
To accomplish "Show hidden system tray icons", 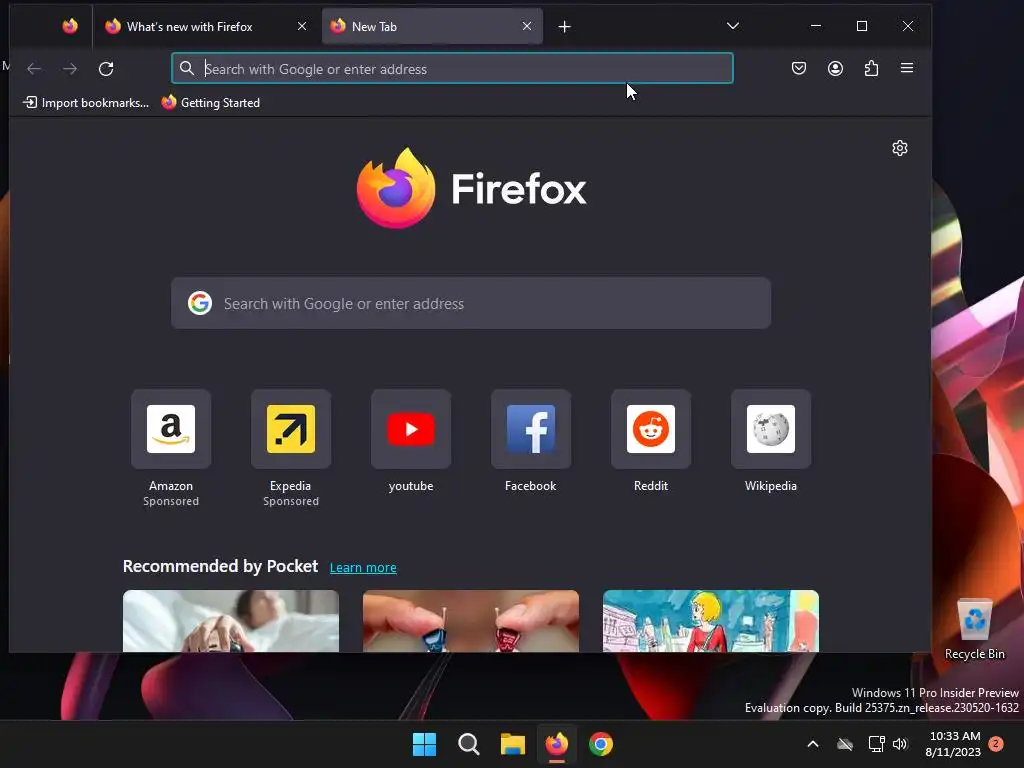I will coord(813,744).
